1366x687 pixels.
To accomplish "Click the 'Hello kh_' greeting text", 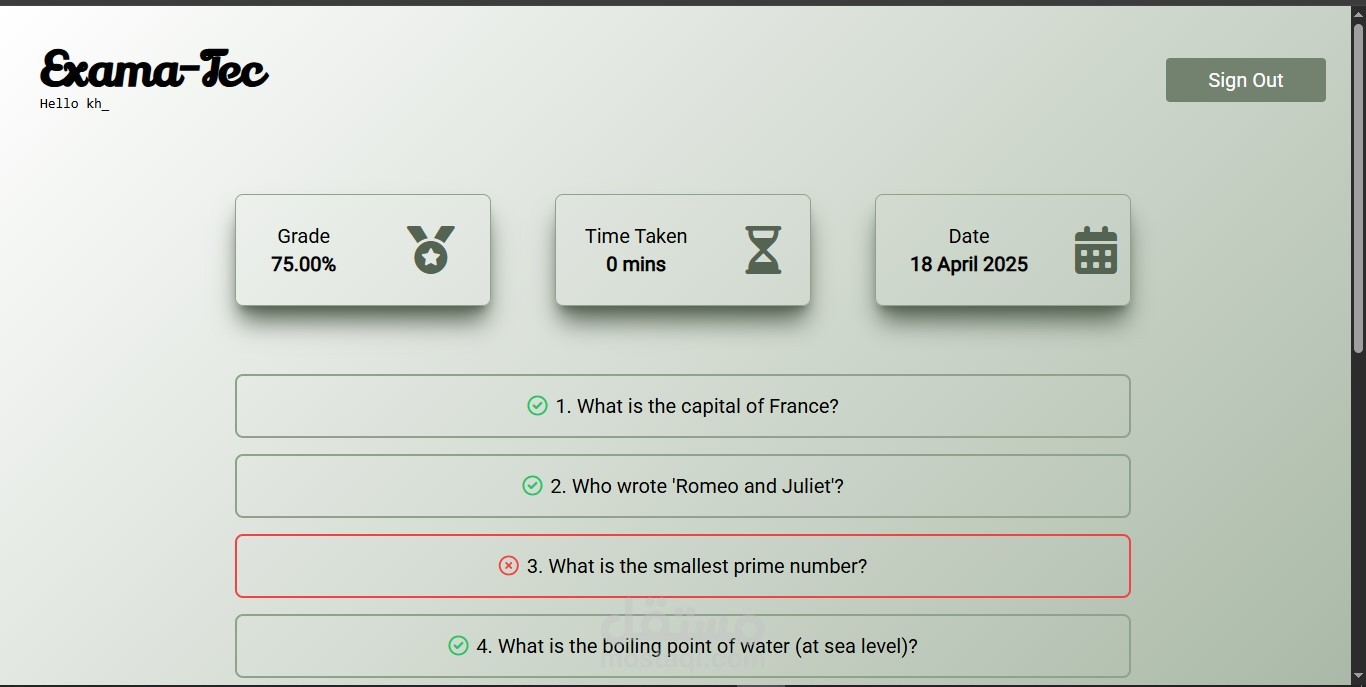I will coord(74,104).
